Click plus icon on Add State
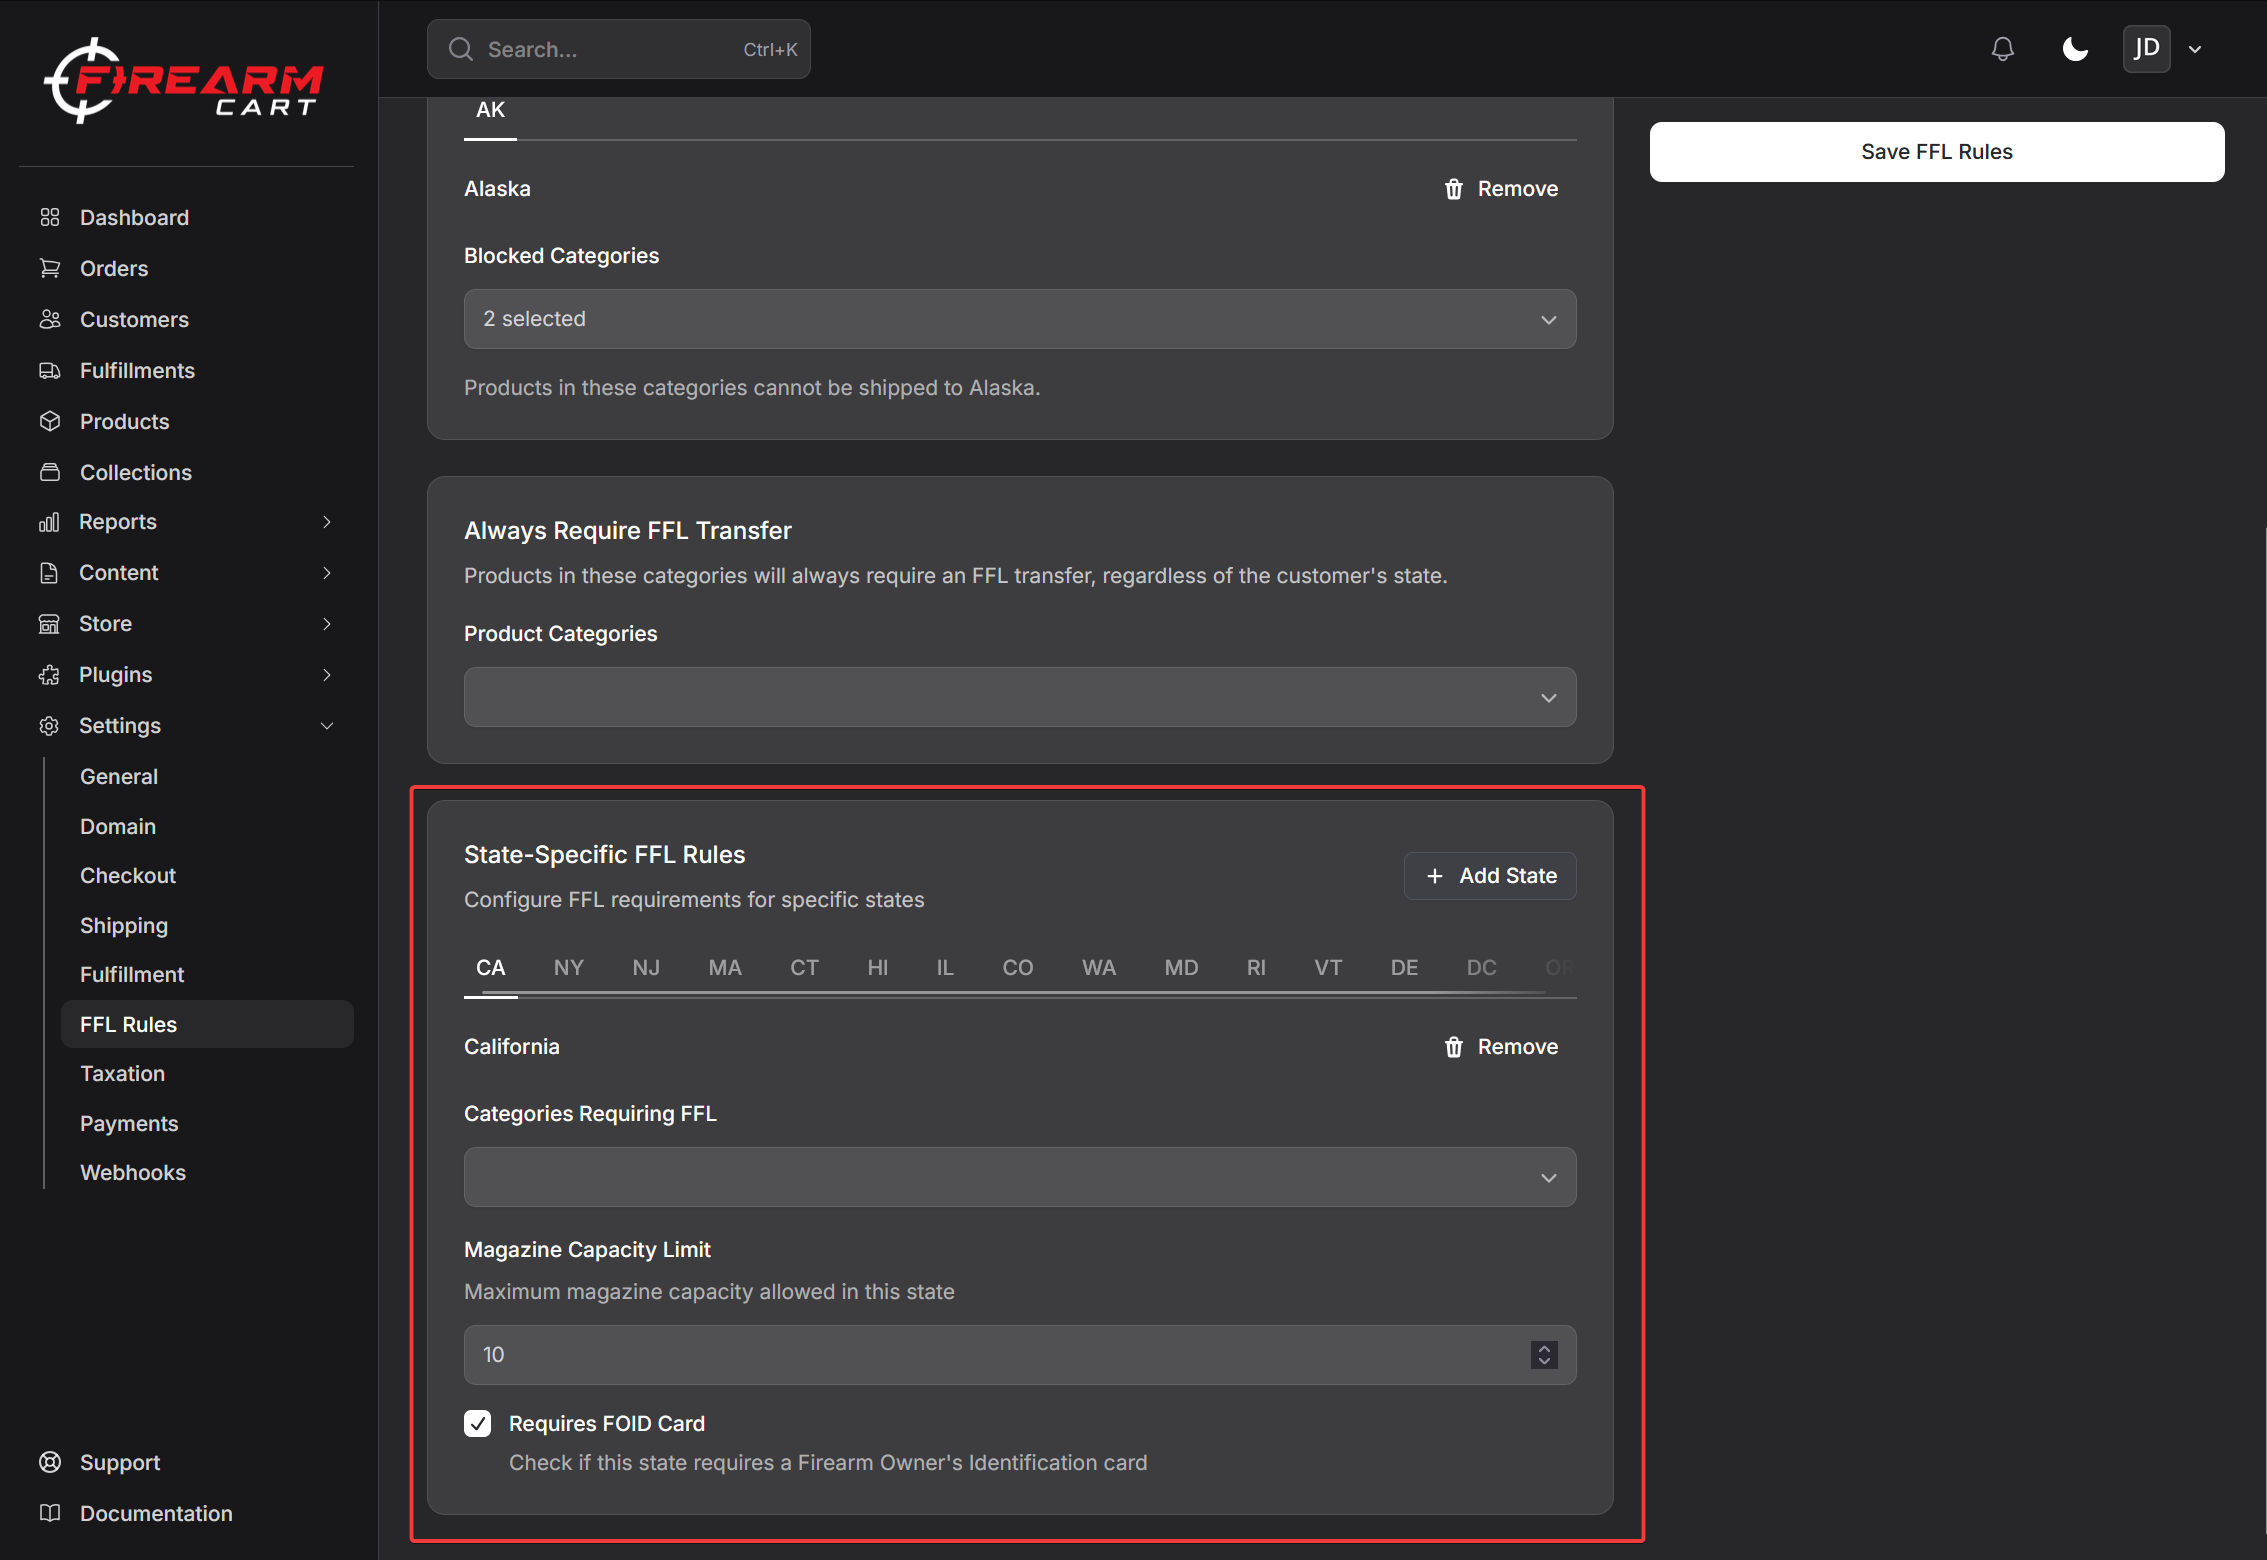 tap(1435, 876)
